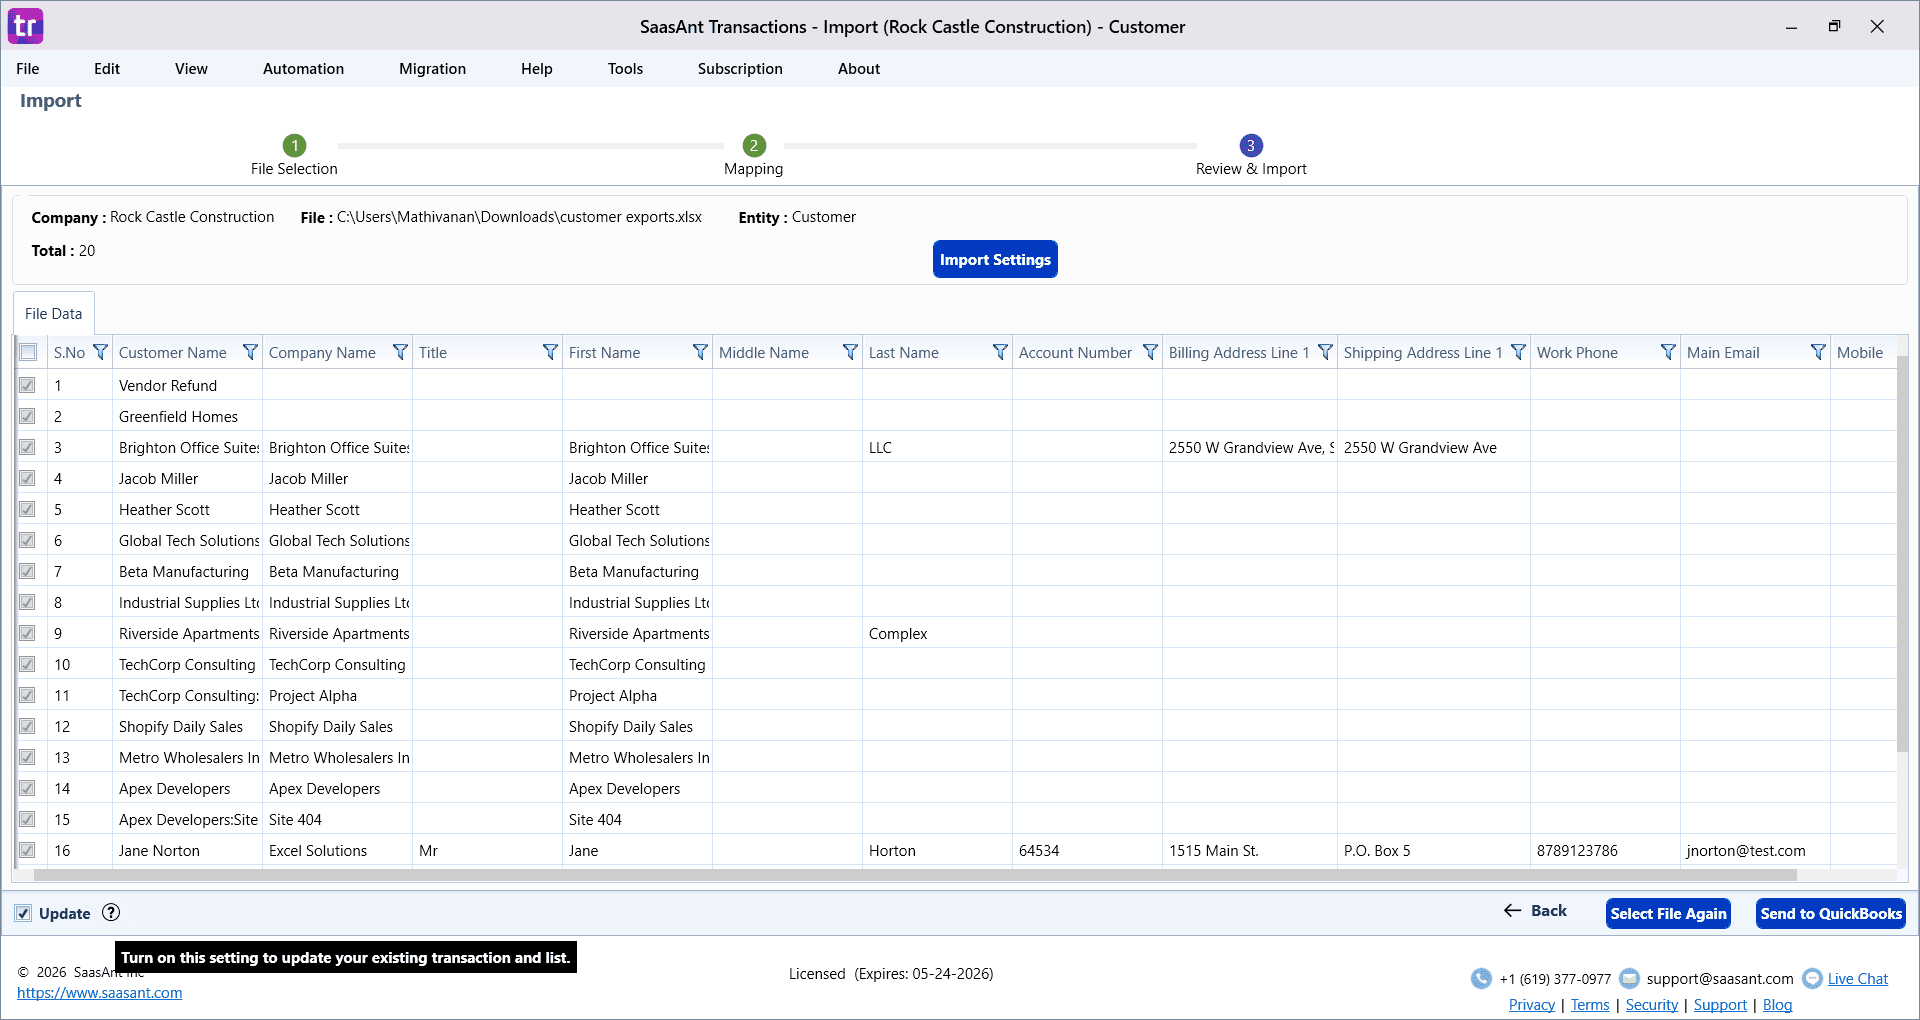
Task: Uncheck row 1 Vendor Refund checkbox
Action: 27,385
